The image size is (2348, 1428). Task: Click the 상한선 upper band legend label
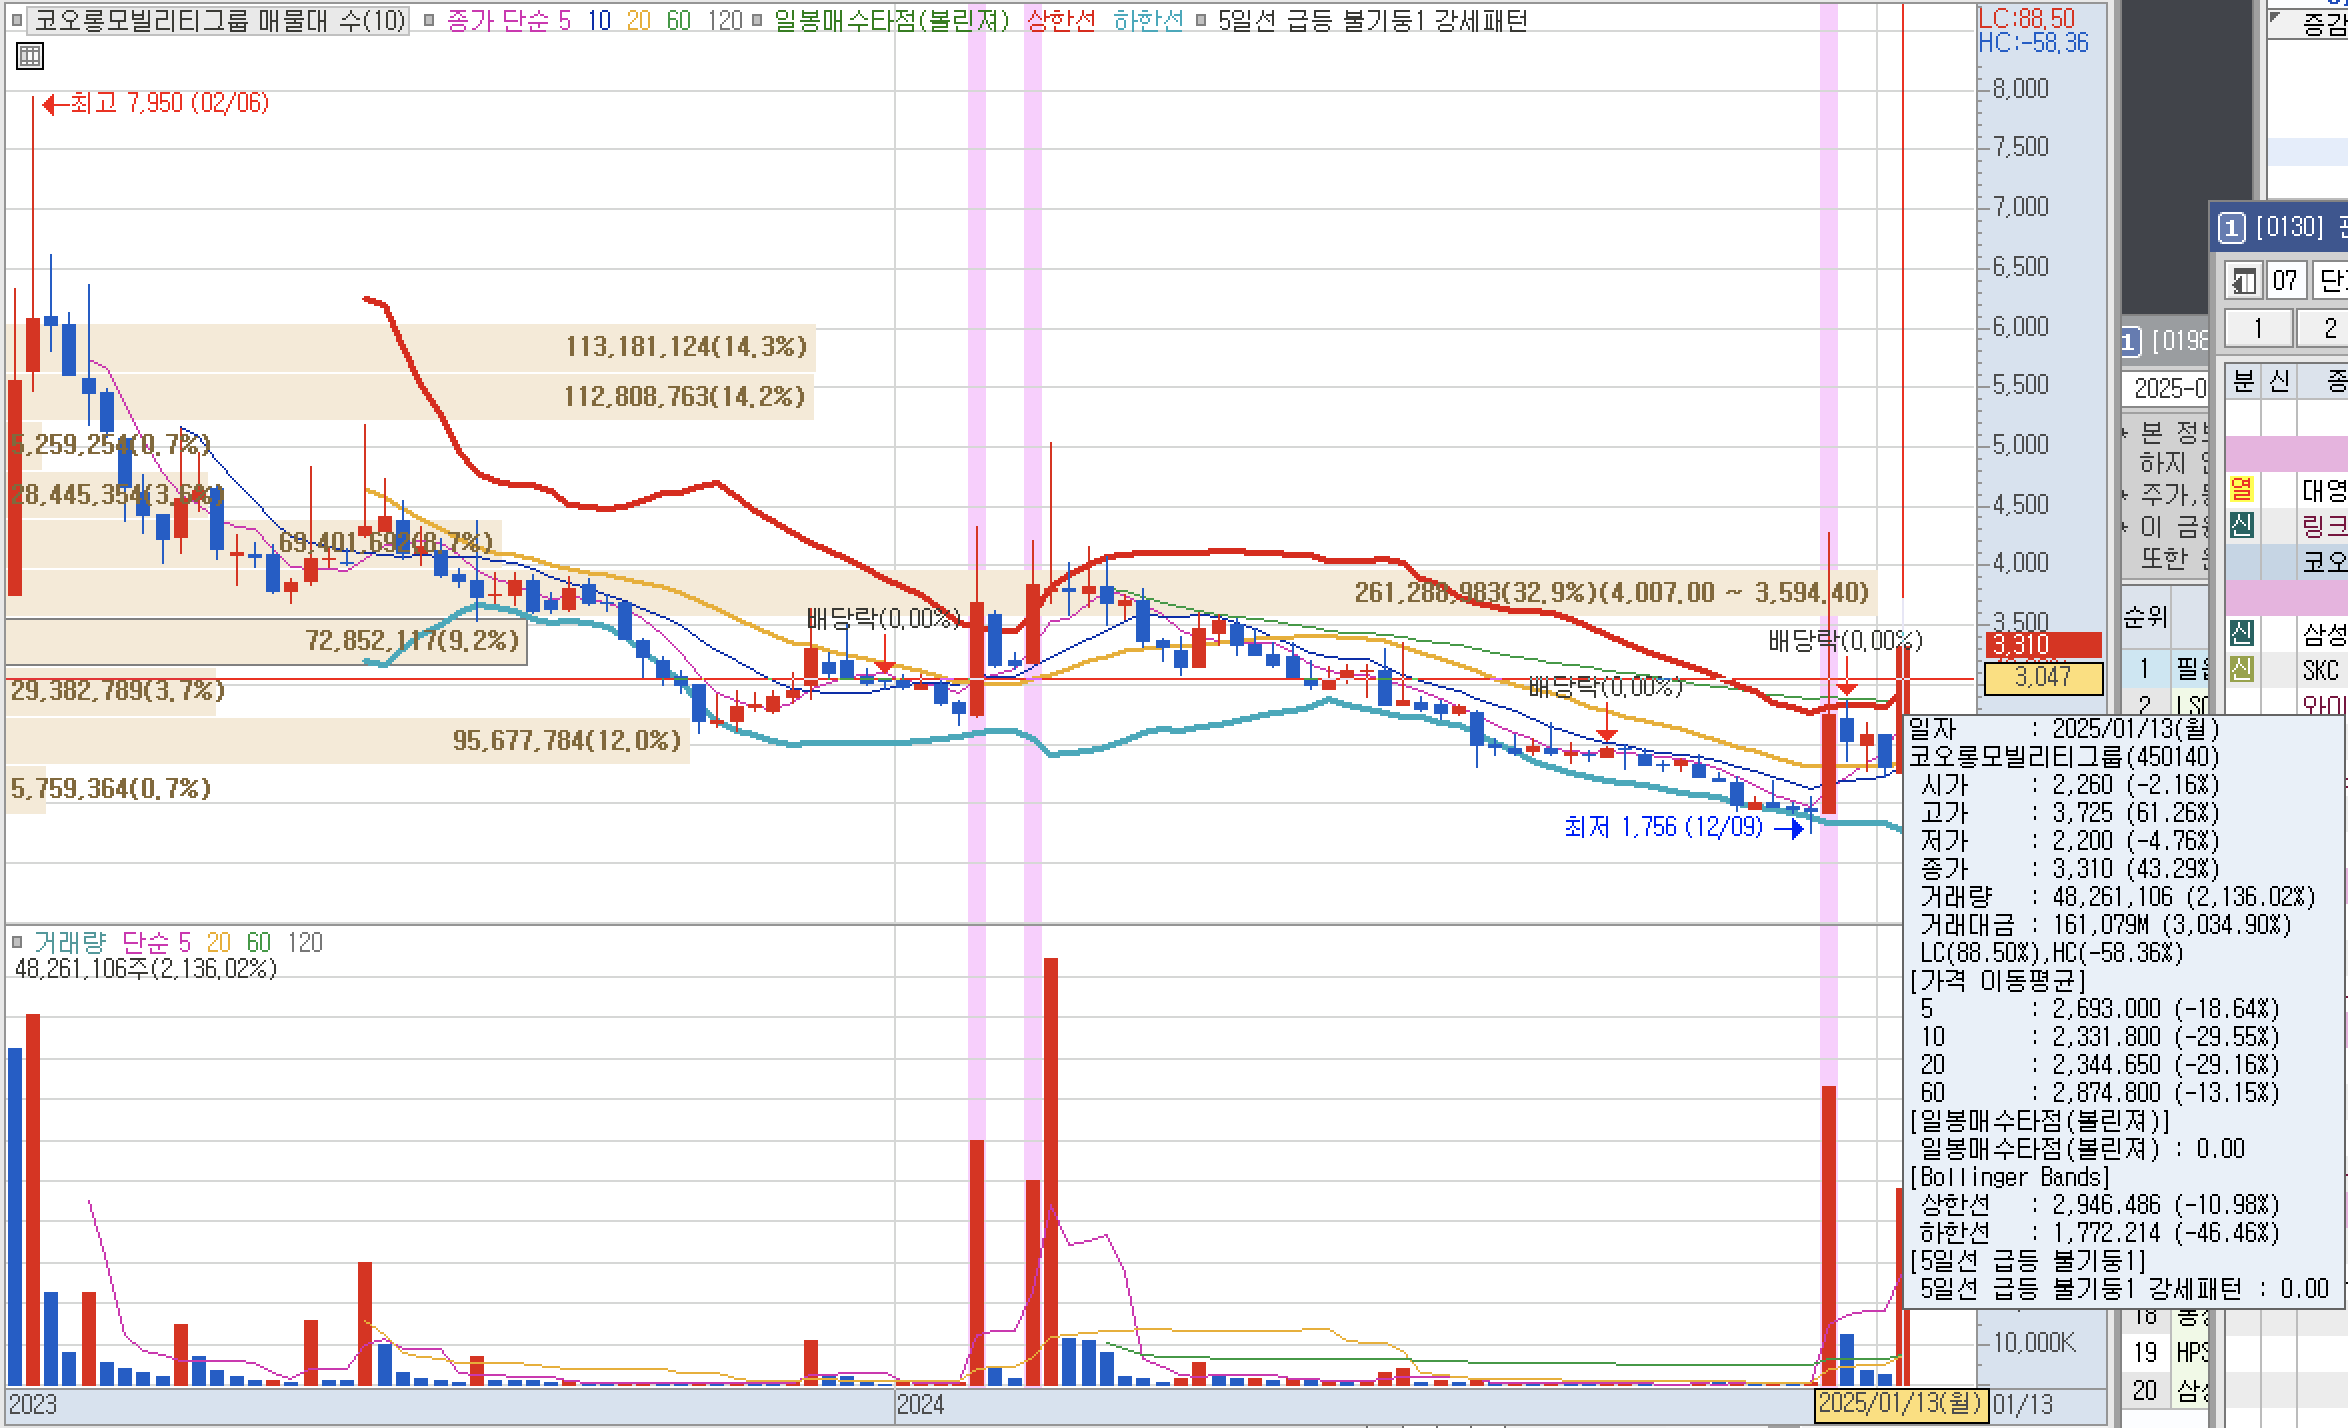[1060, 21]
